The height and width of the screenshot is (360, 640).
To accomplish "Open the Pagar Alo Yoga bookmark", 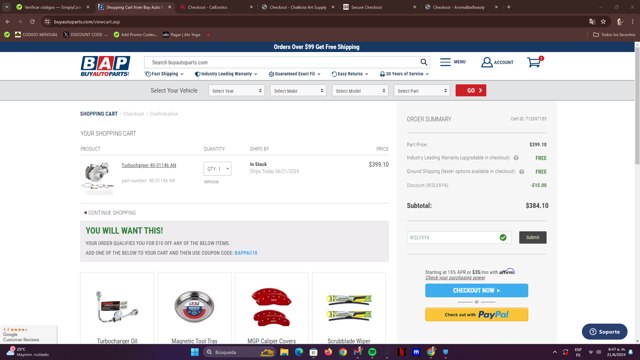I will point(182,35).
